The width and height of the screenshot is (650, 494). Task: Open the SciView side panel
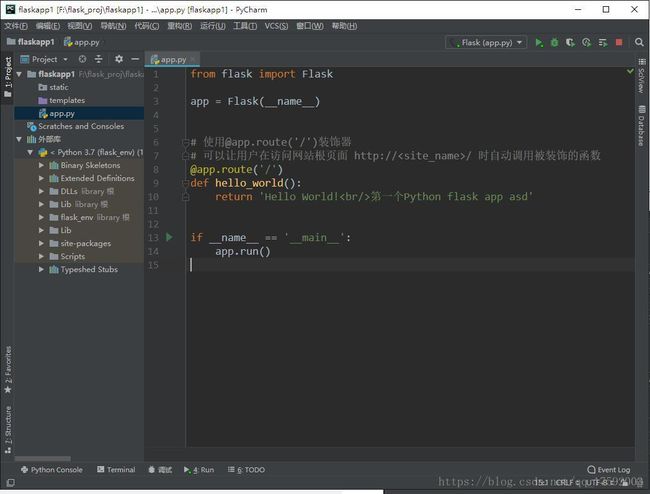pyautogui.click(x=641, y=75)
